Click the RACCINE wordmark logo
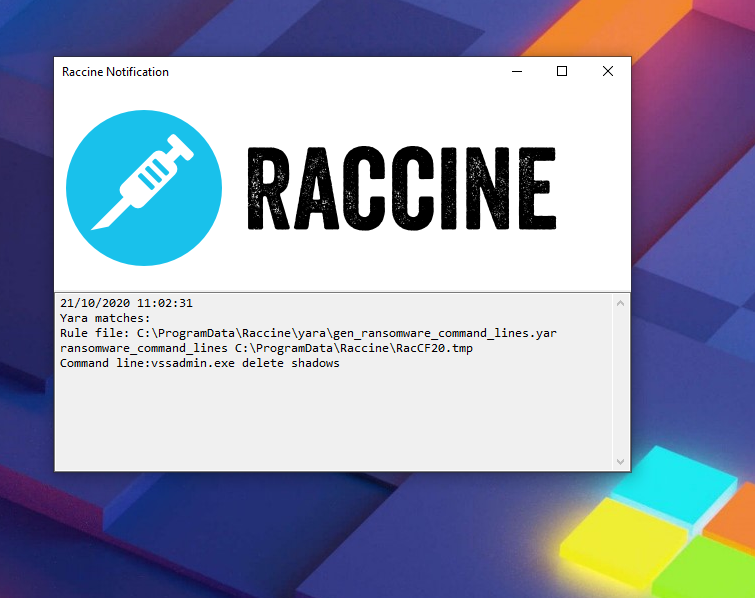The width and height of the screenshot is (755, 598). click(400, 188)
